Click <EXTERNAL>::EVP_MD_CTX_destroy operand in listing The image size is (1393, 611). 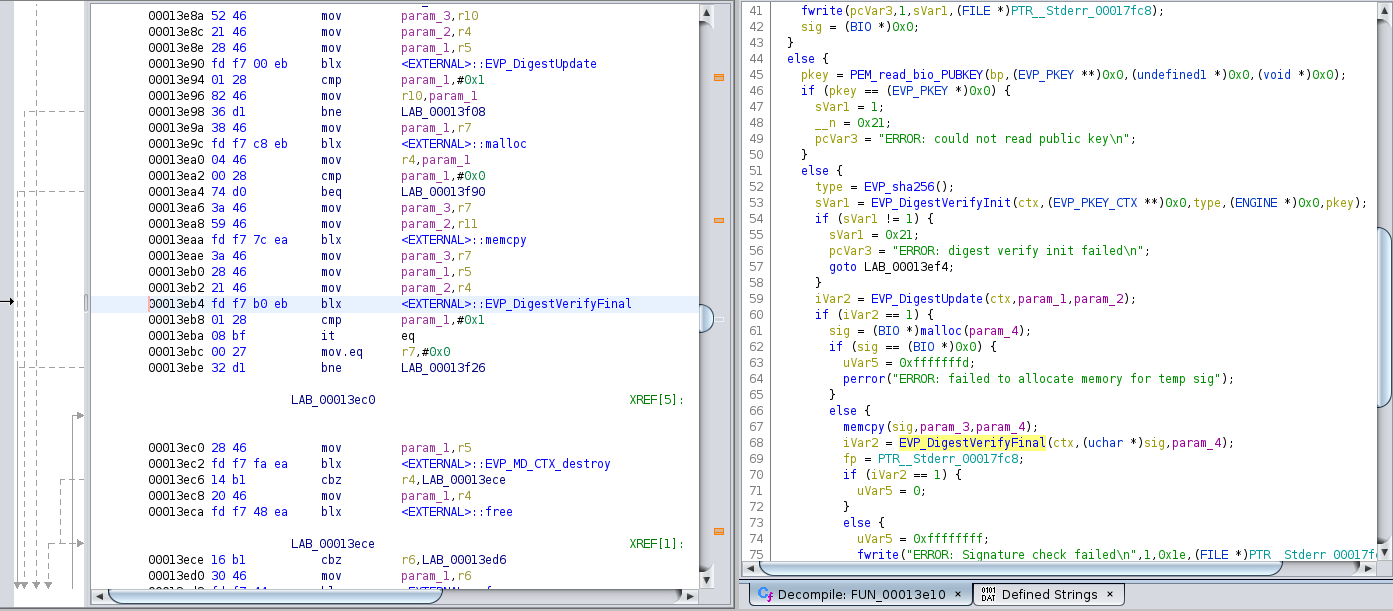tap(506, 464)
